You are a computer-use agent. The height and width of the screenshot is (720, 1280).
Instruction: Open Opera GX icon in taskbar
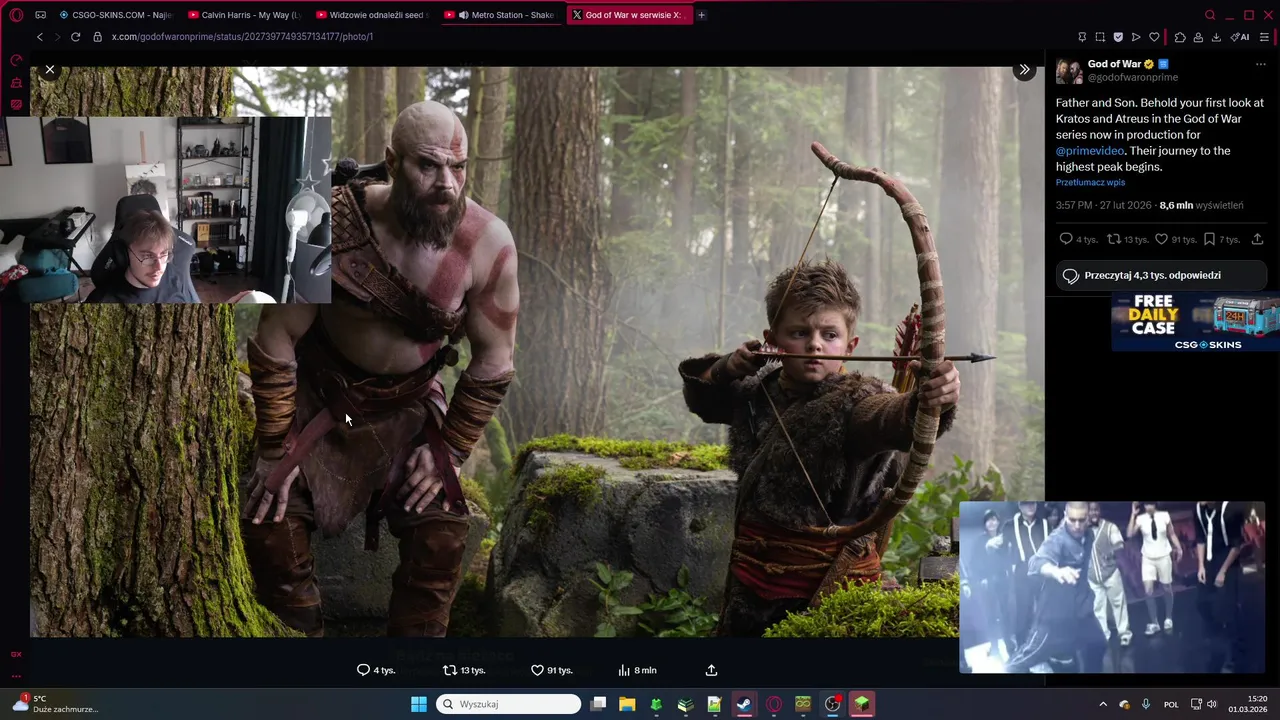pos(774,704)
